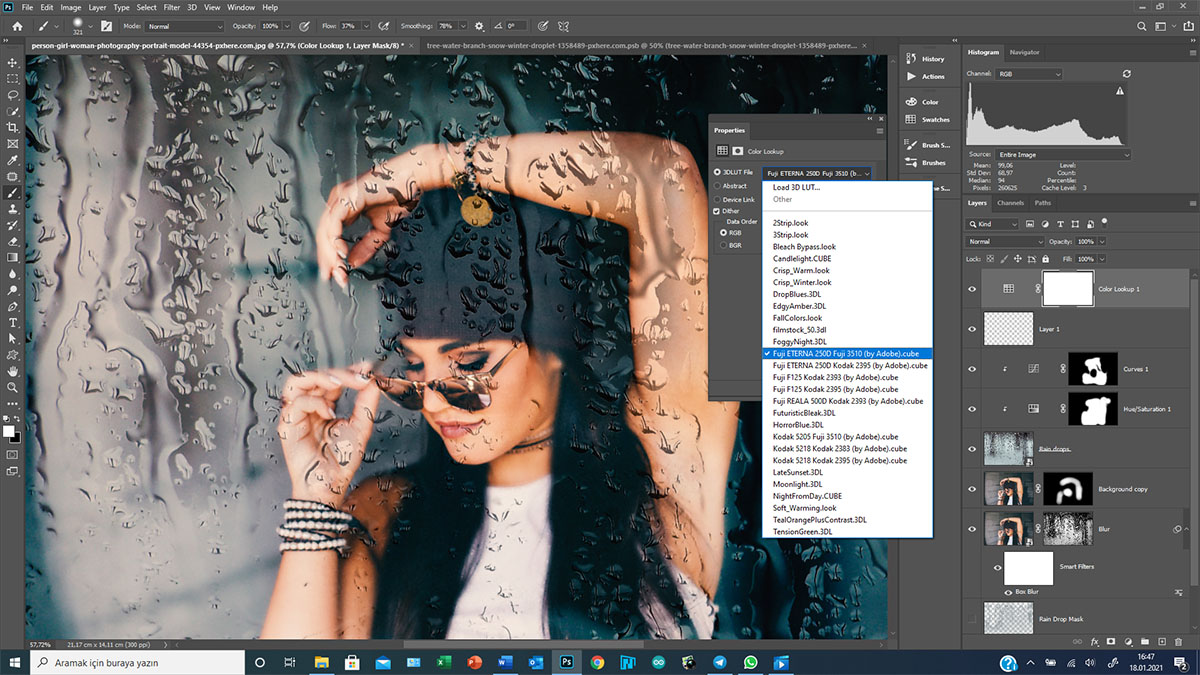1200x675 pixels.
Task: Uncheck the Dither checkbox
Action: [717, 212]
